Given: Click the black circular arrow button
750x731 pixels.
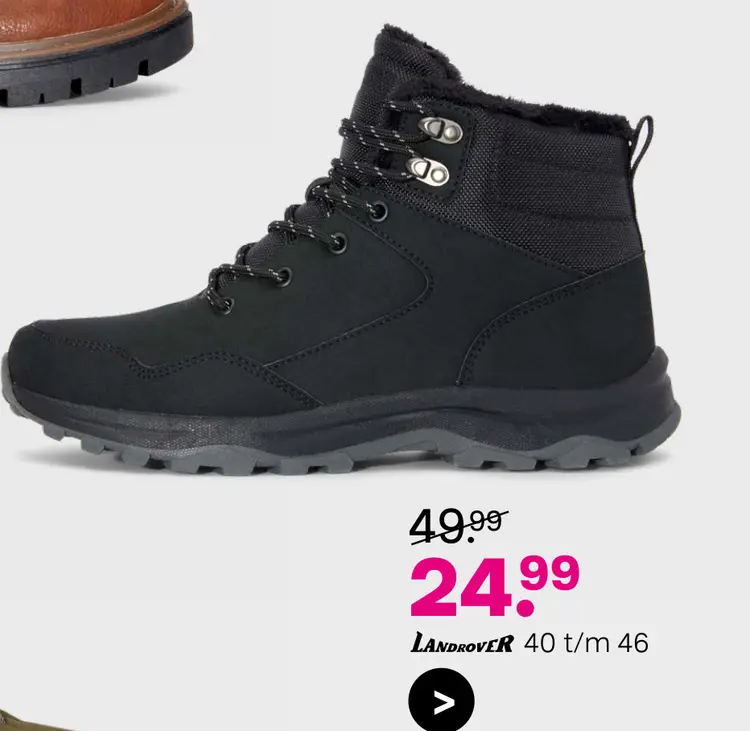Looking at the screenshot, I should (441, 701).
